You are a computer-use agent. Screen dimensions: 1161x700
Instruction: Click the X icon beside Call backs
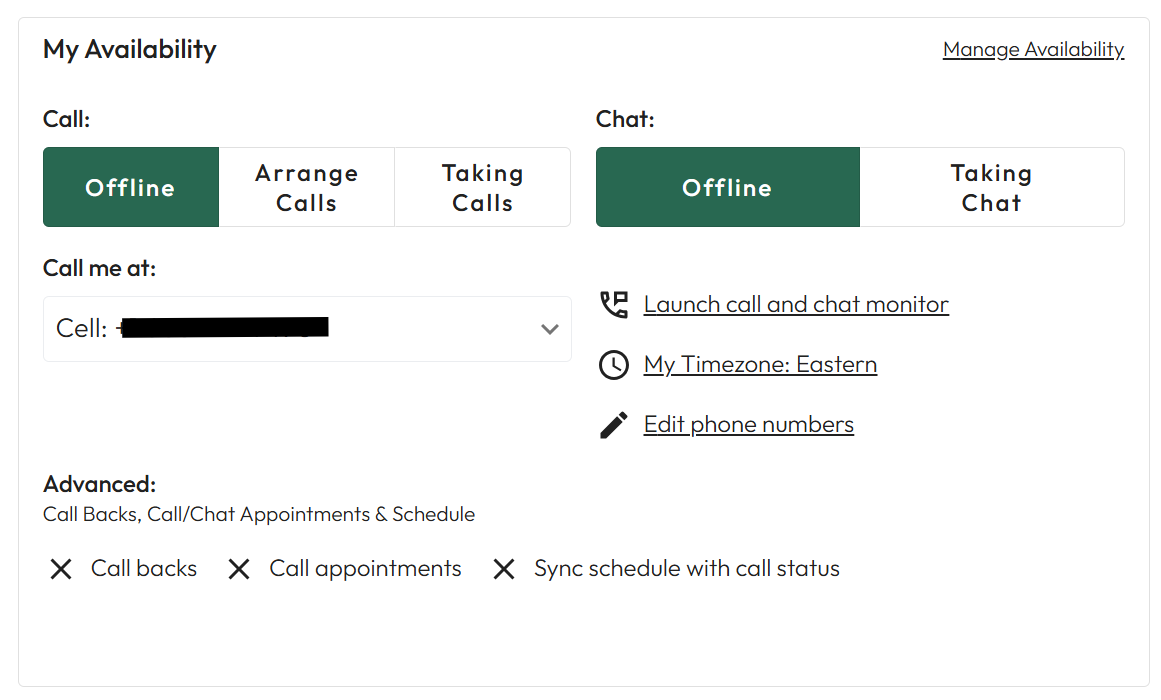tap(61, 569)
